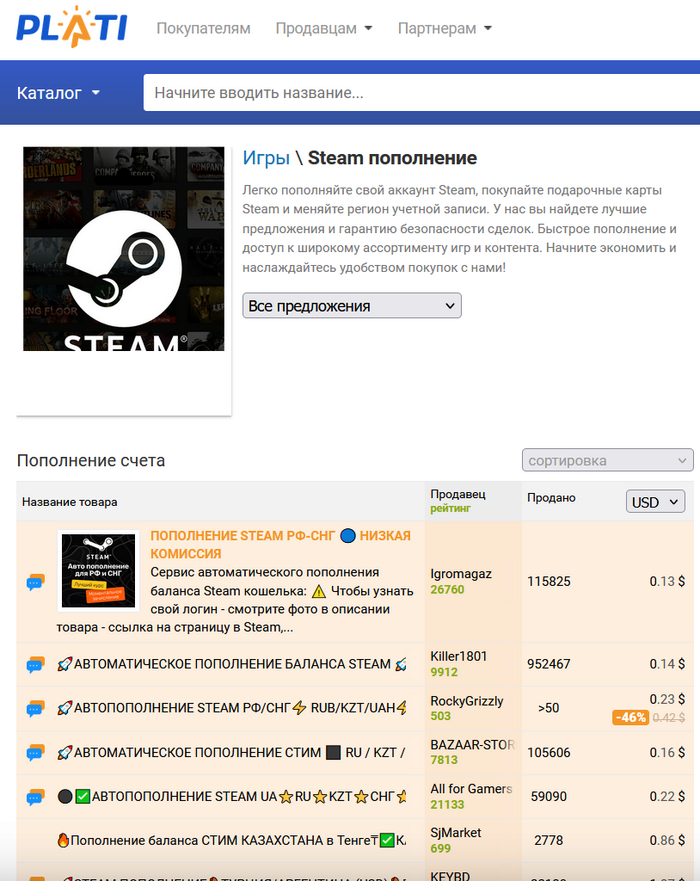Open 'АВТОПОПОЛНЕНИЕ STEAM UA RU KZT СНГ' listing
700x881 pixels.
tap(231, 796)
